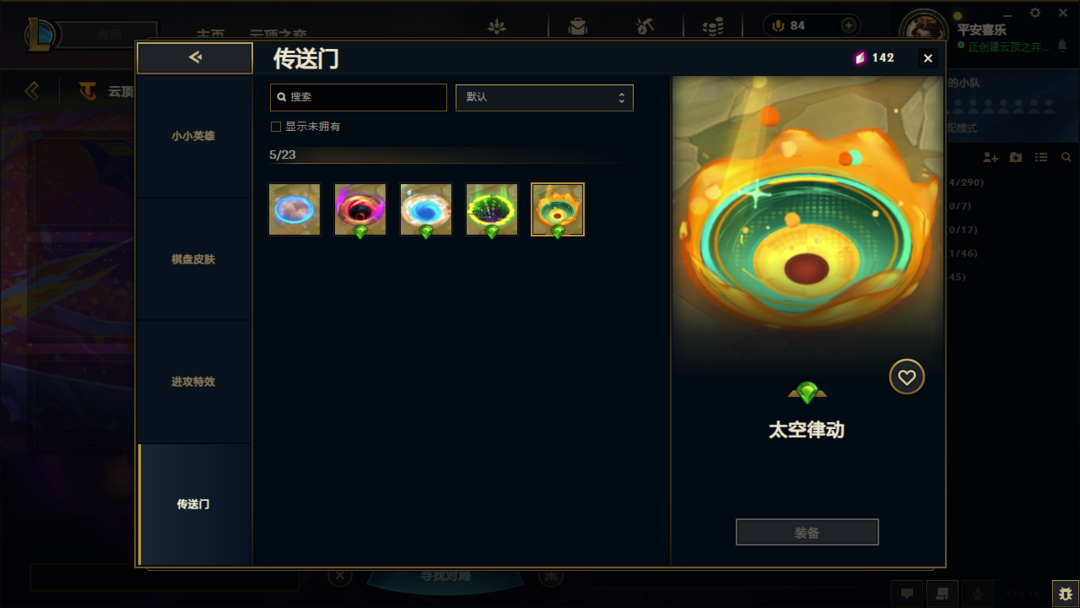Expand the 默认 sort dropdown
Screen dimensions: 1080x608
pos(544,97)
